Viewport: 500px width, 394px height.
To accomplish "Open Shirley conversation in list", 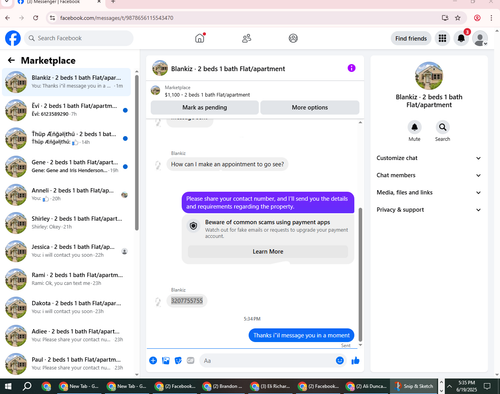I will coord(66,223).
